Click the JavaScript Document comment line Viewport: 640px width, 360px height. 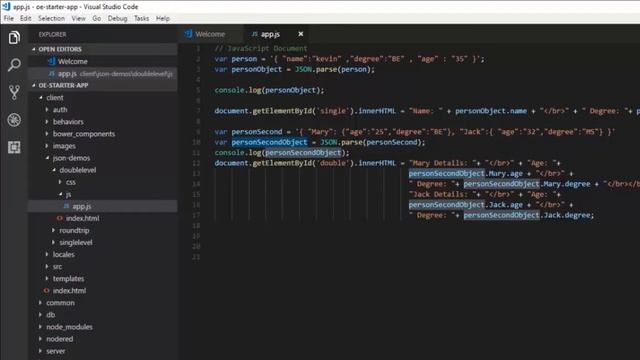pos(261,49)
